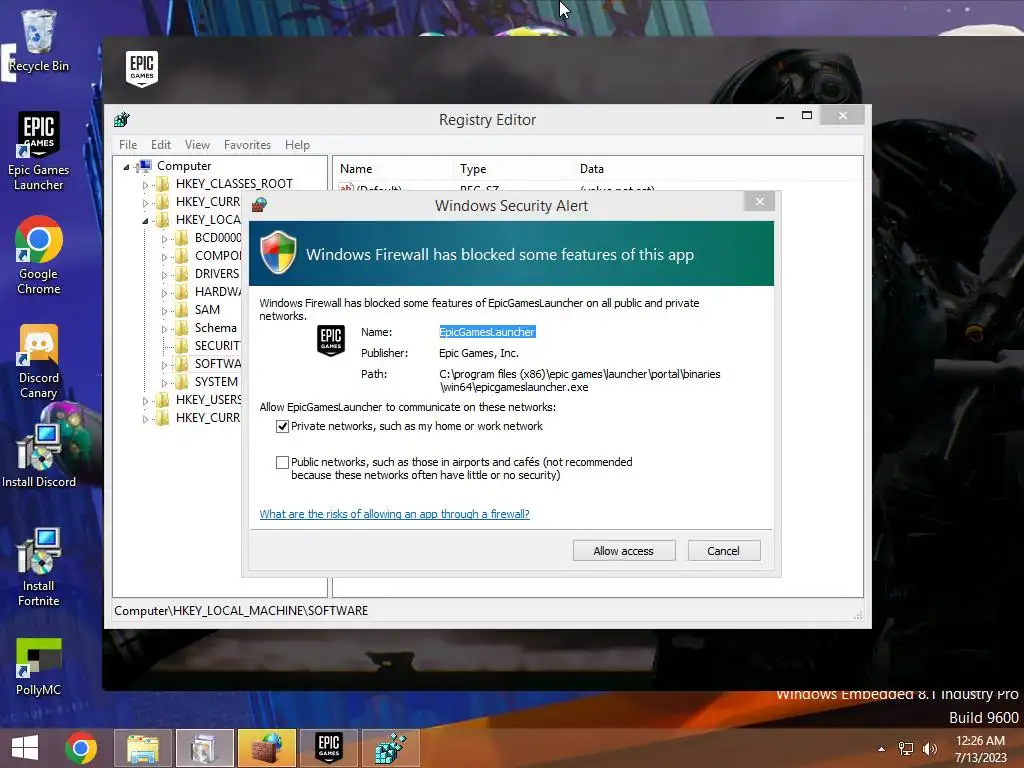
Task: Expand the SOFTWARE subkey arrow
Action: [x=164, y=365]
